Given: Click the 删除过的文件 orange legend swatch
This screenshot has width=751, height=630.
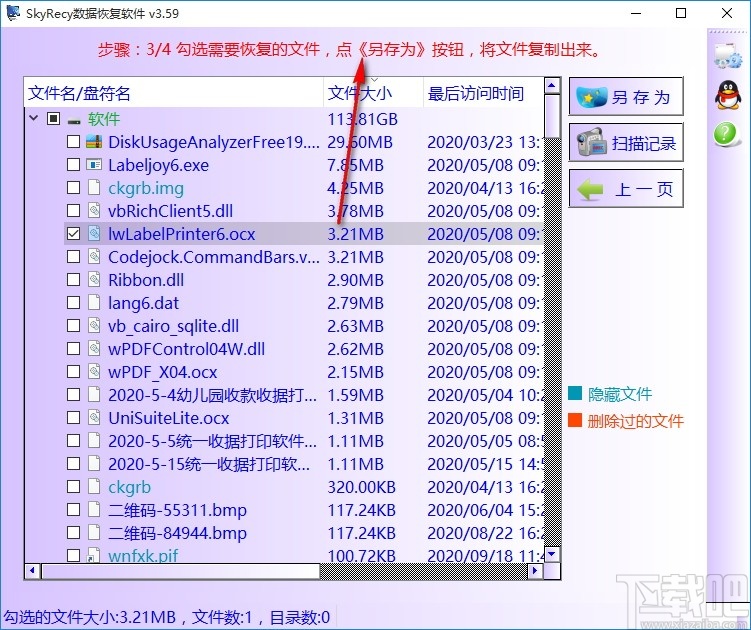Looking at the screenshot, I should tap(575, 420).
